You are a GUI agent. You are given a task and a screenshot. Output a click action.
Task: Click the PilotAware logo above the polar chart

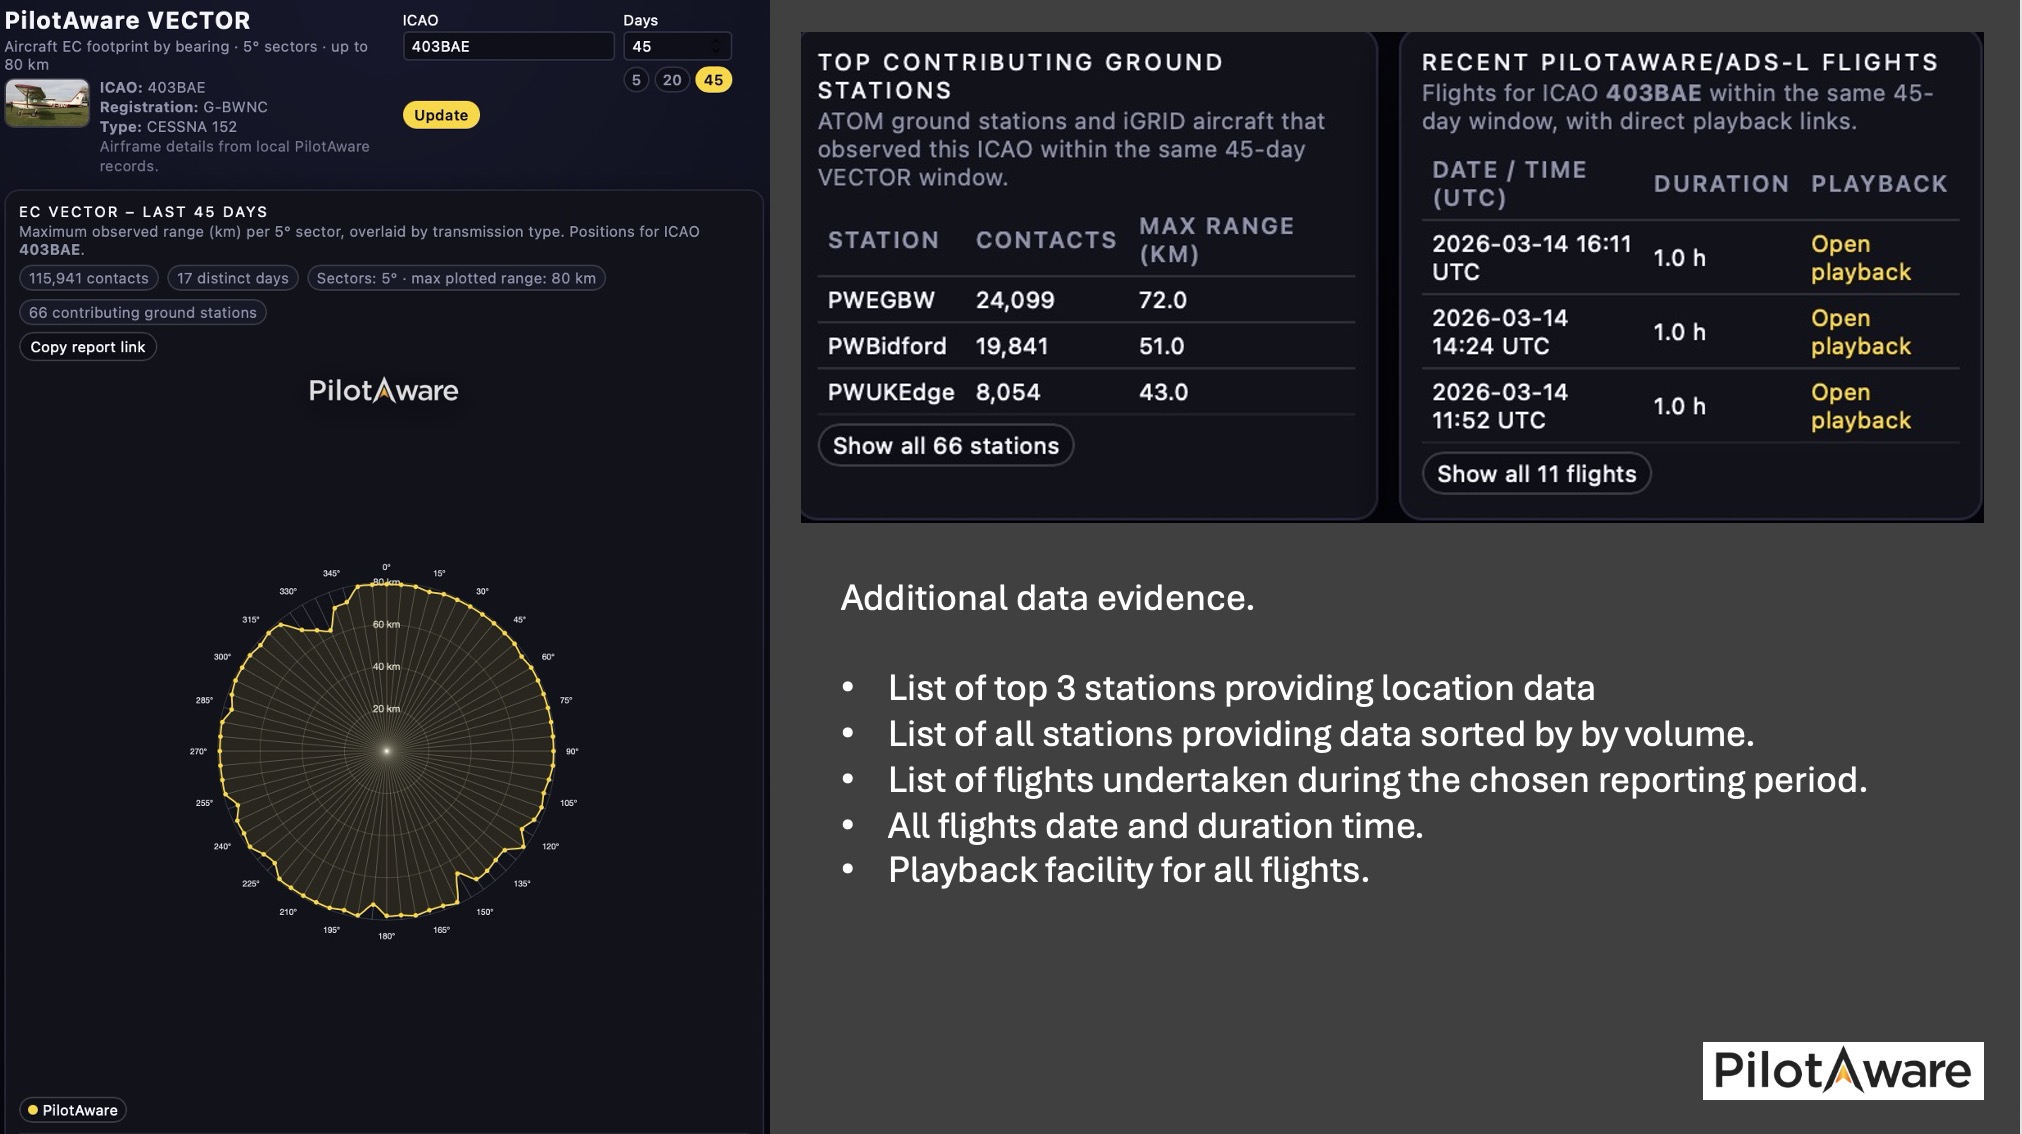pos(383,390)
